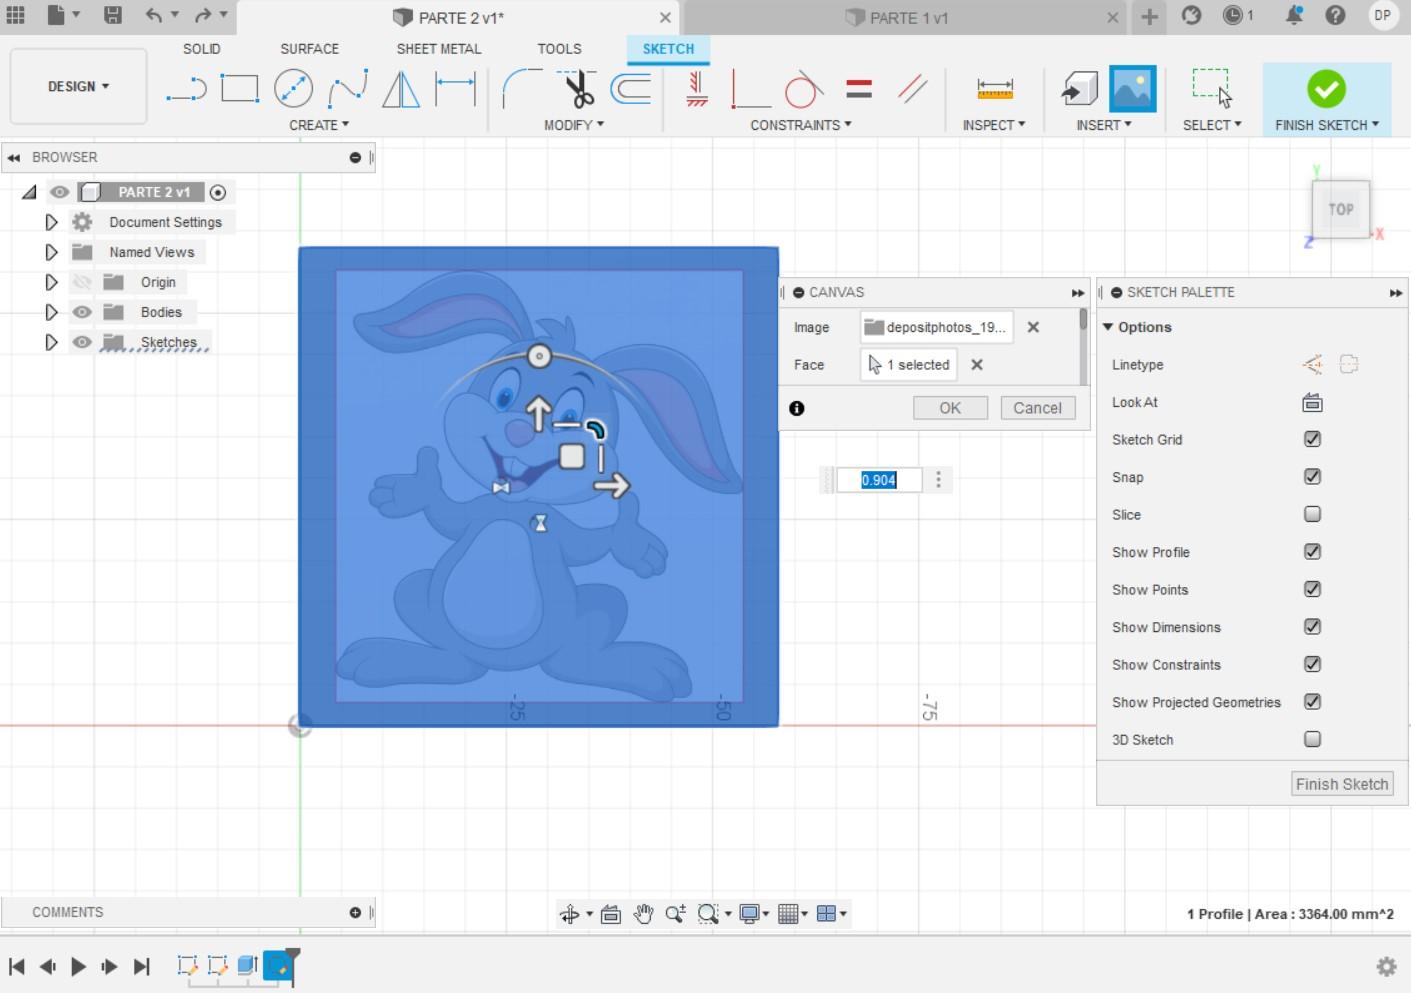Select the Pan hand tool in navigation bar
Viewport: 1411px width, 993px height.
click(x=643, y=913)
